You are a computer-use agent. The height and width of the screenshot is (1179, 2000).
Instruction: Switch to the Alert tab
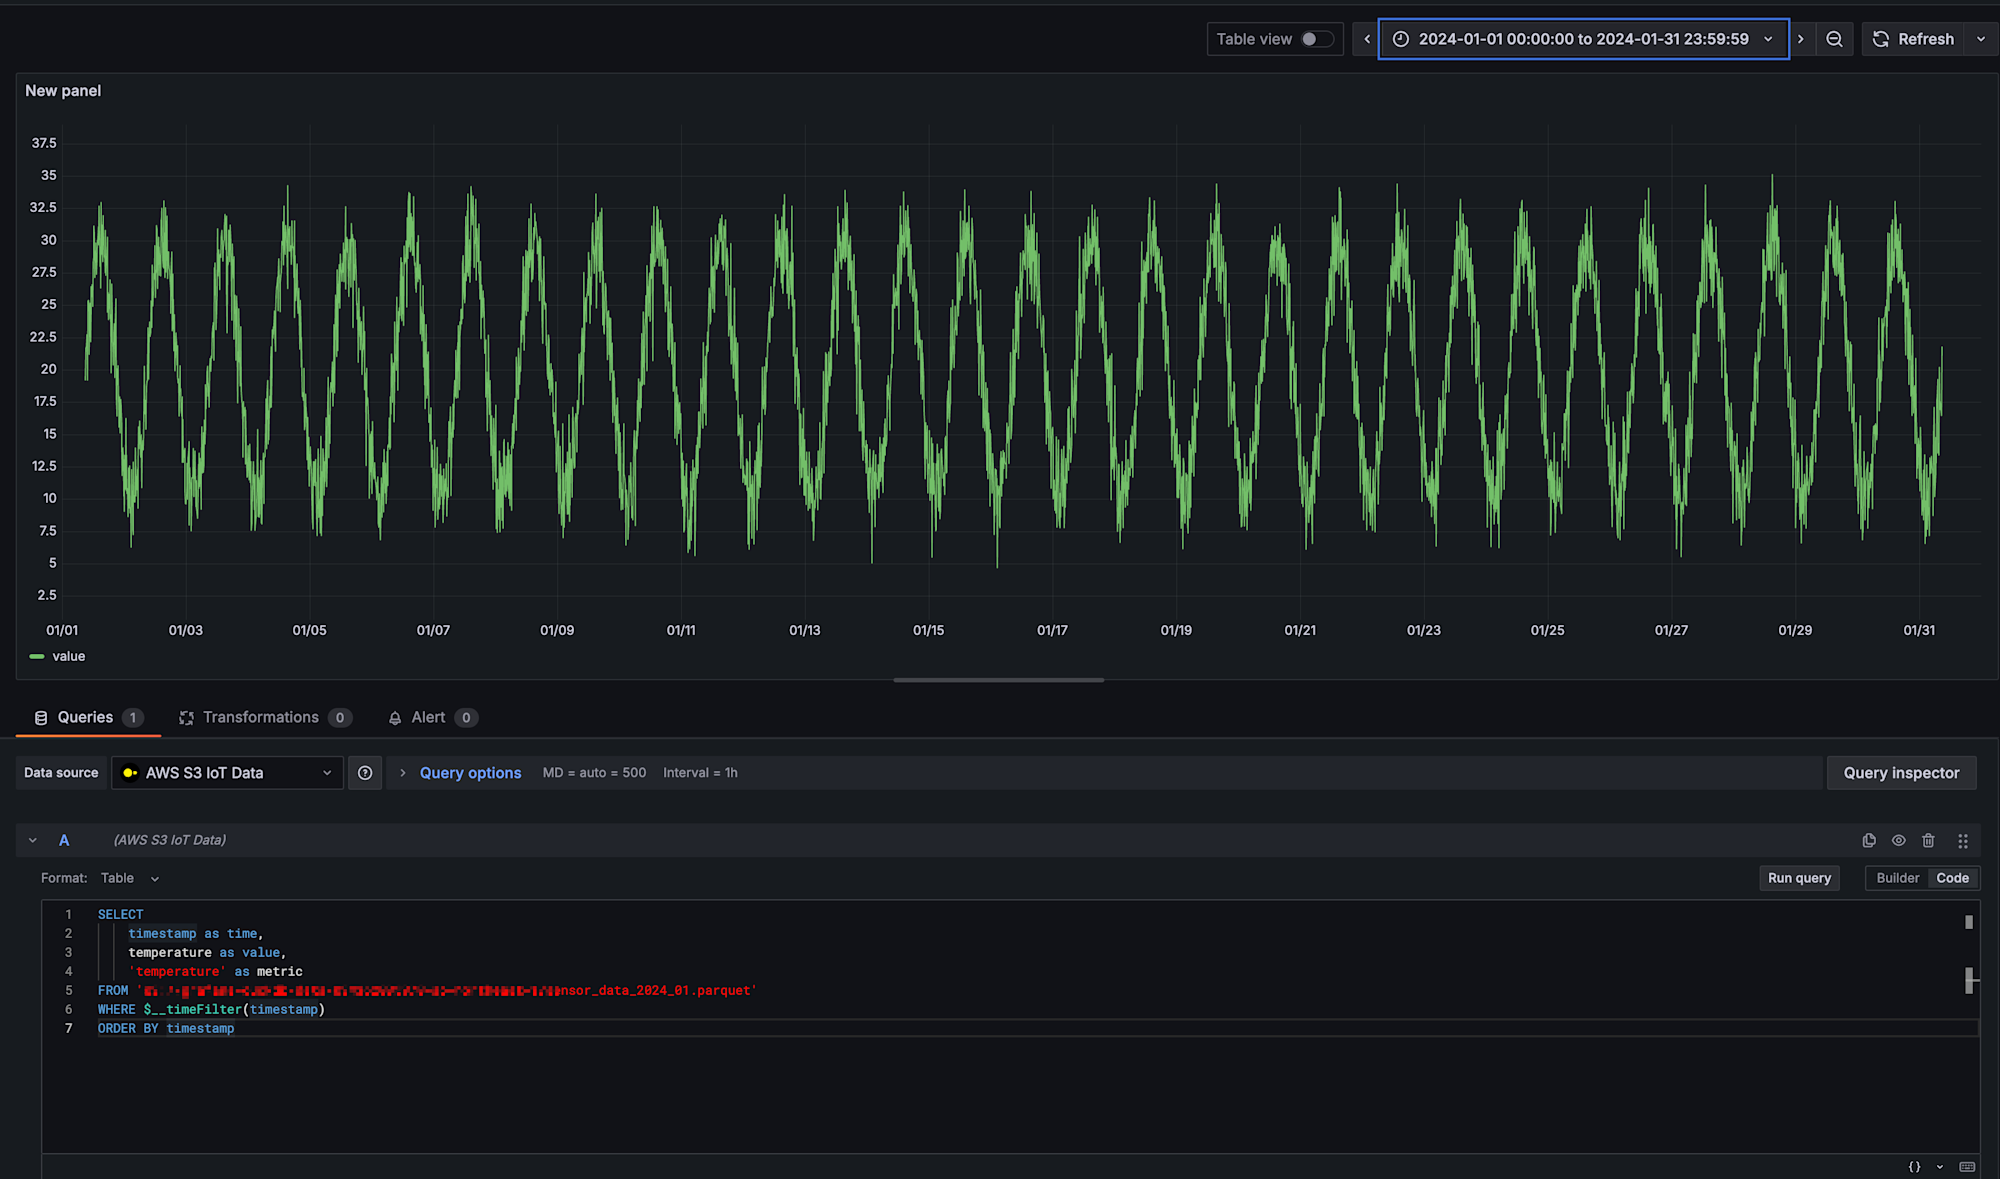[433, 717]
